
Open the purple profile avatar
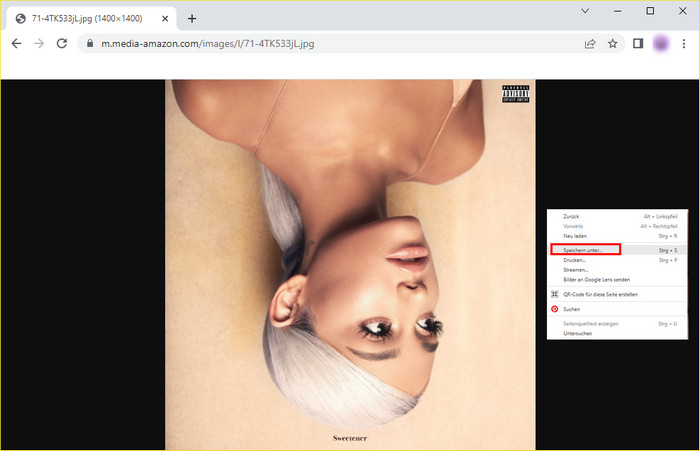click(x=661, y=43)
